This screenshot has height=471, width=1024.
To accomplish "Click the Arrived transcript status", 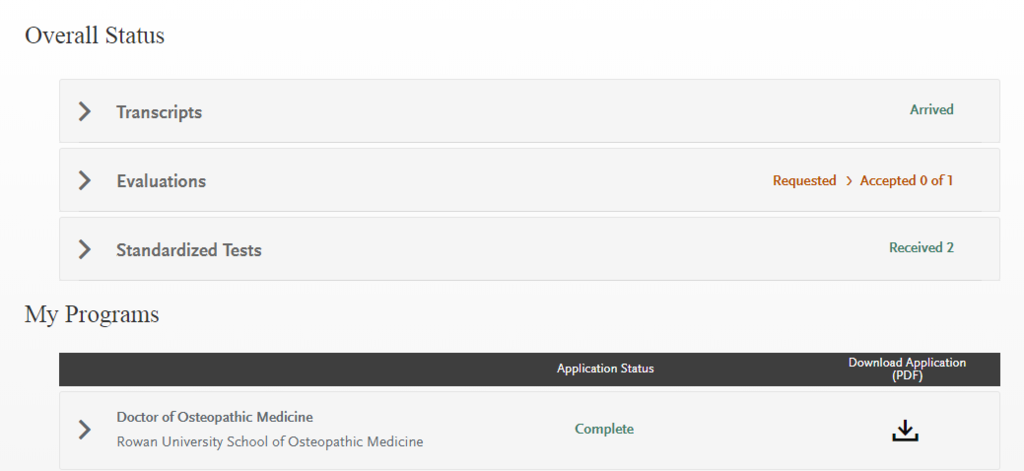I will (931, 110).
